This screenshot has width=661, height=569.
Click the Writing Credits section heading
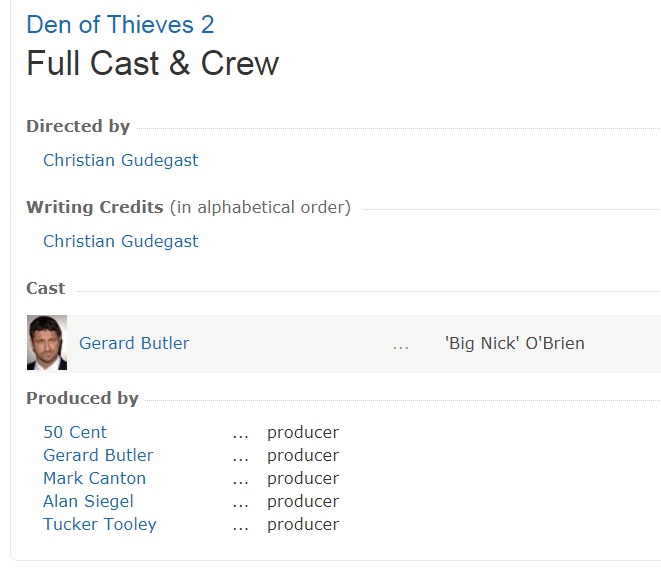point(95,207)
